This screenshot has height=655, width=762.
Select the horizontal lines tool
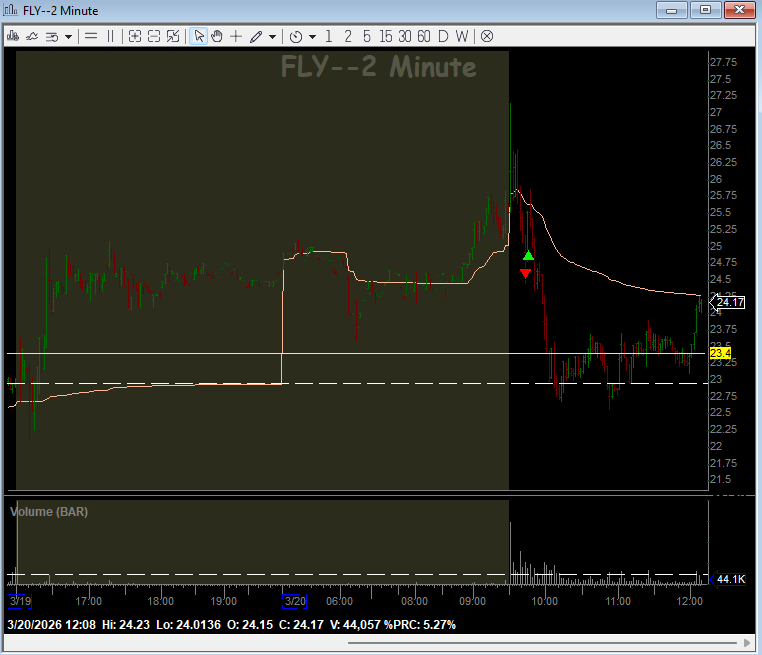click(x=91, y=36)
